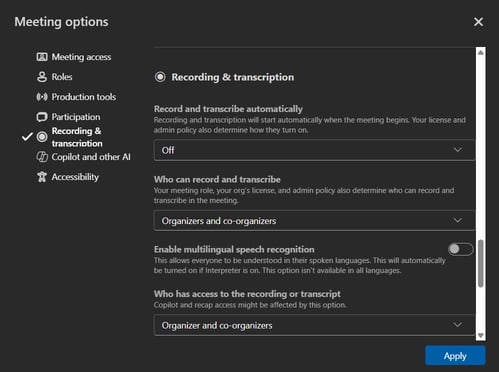Click the Record and transcribe automatically label
499x372 pixels.
coord(228,109)
